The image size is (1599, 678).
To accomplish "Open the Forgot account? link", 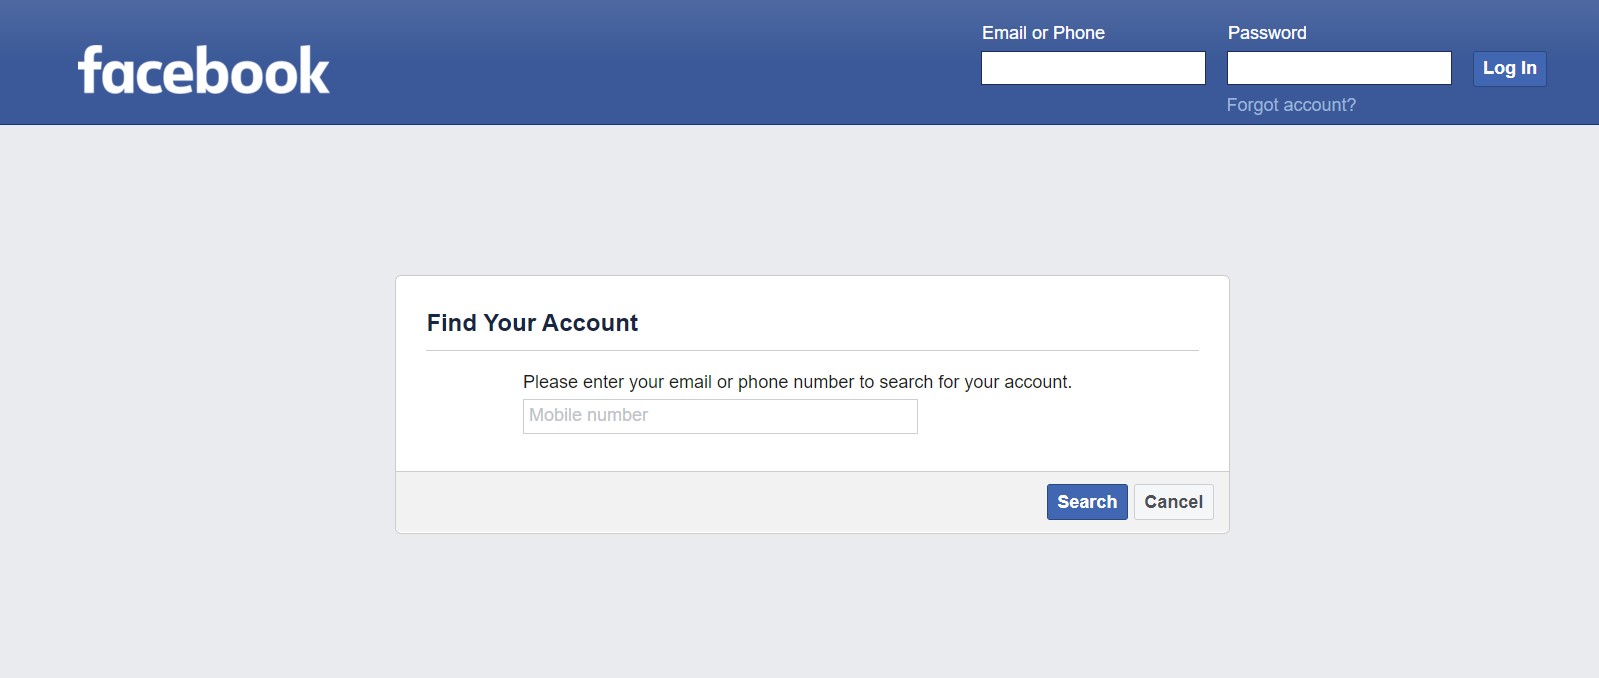I will coord(1291,105).
